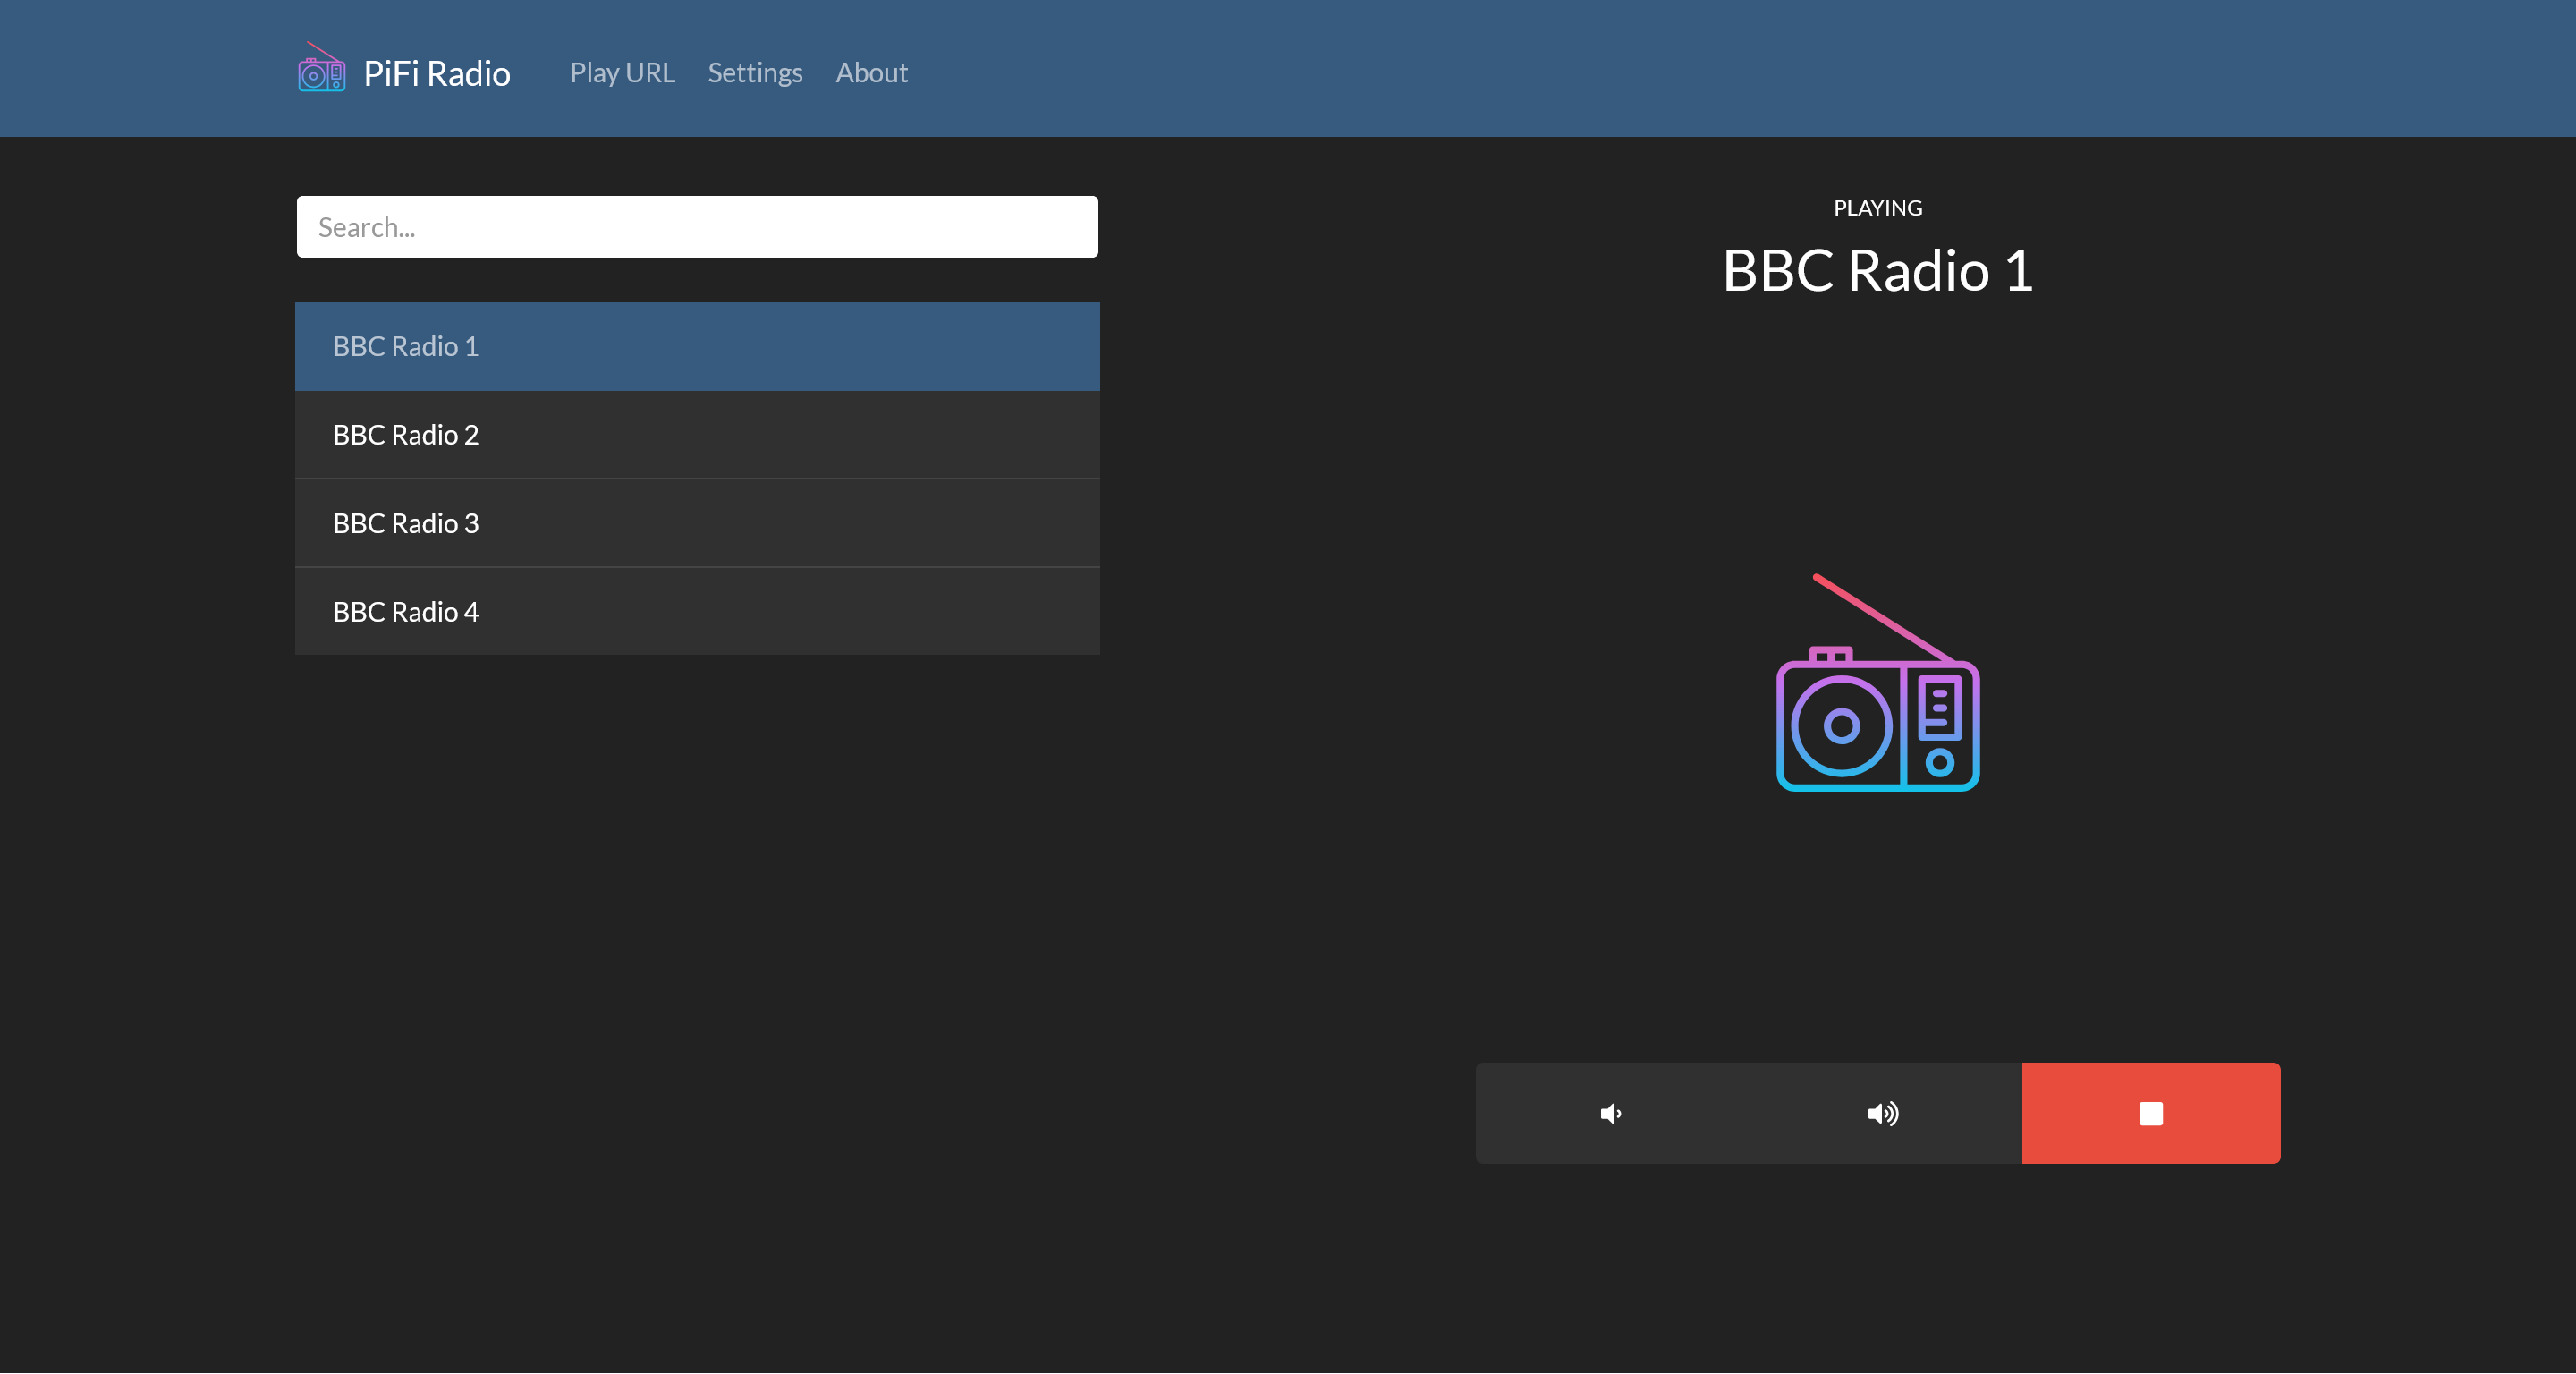The height and width of the screenshot is (1374, 2576).
Task: Focus the Search stations field
Action: pos(697,227)
